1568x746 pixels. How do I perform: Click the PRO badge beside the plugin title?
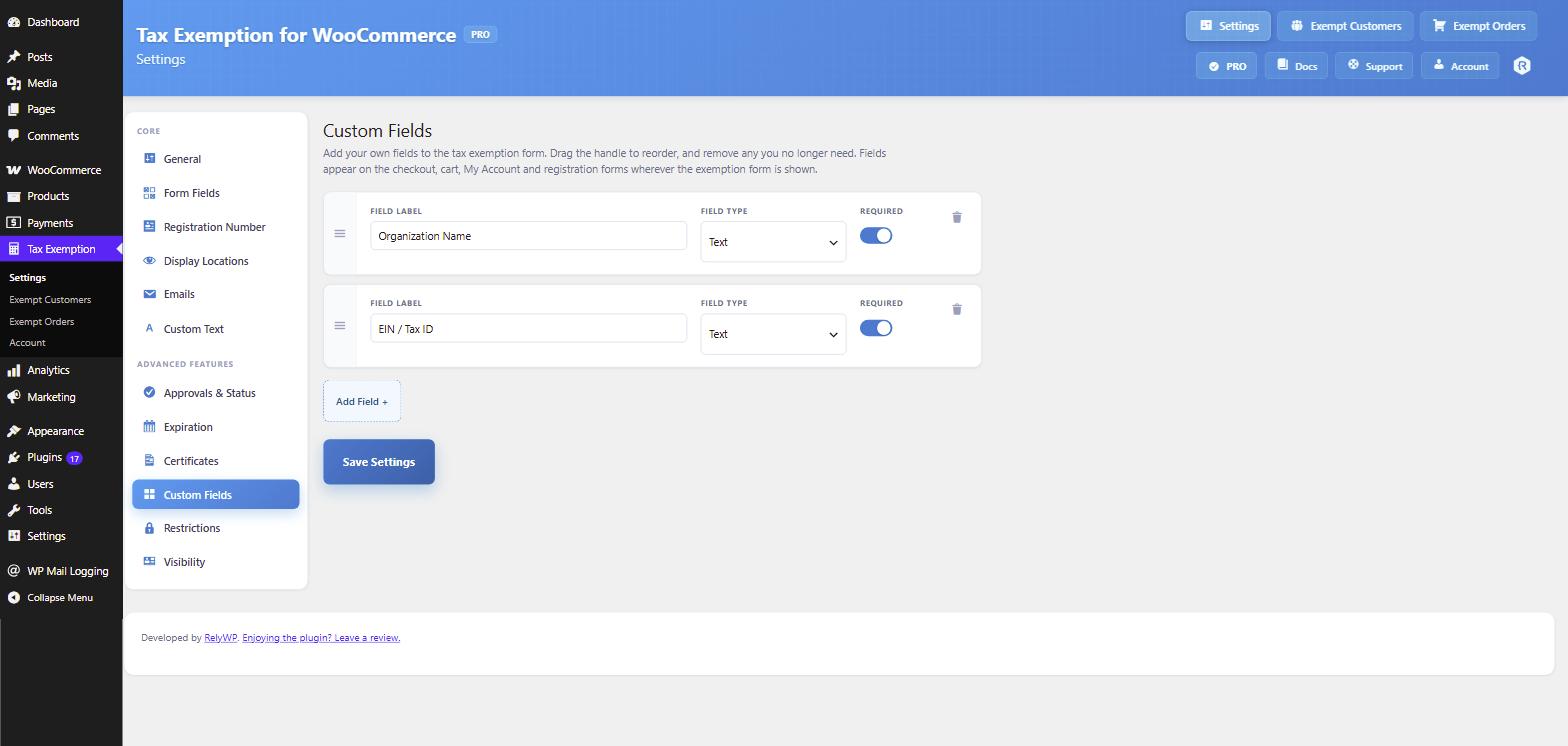pyautogui.click(x=481, y=34)
